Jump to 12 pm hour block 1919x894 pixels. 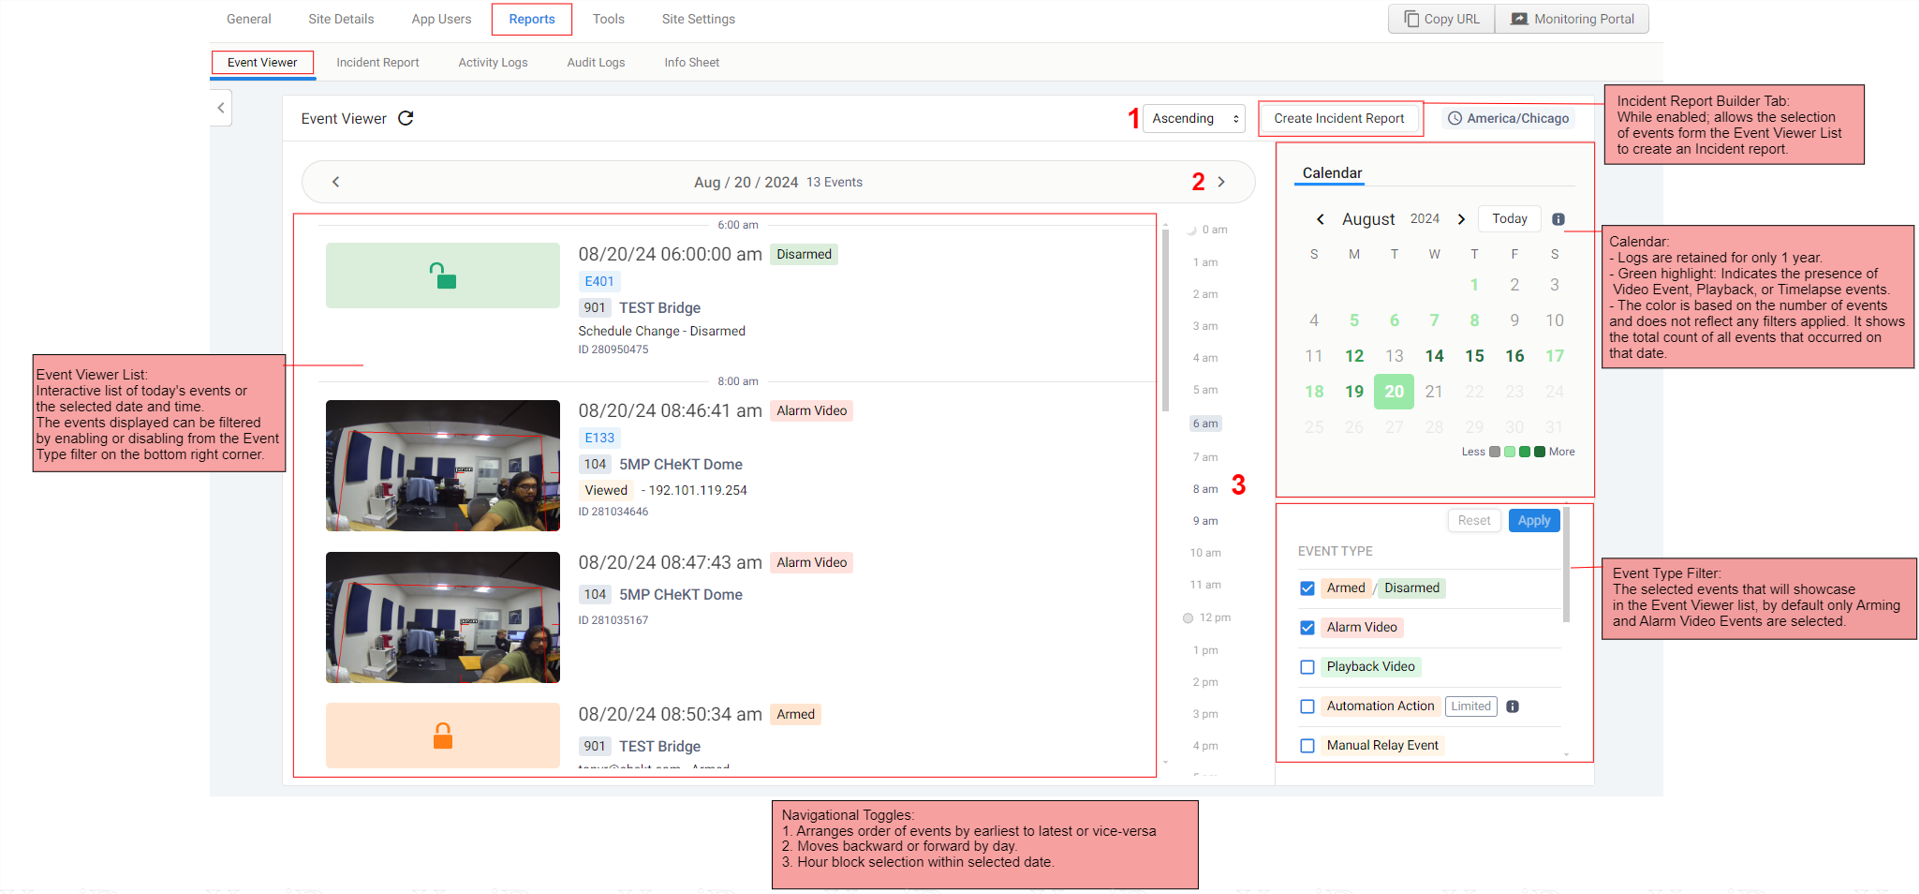tap(1214, 618)
